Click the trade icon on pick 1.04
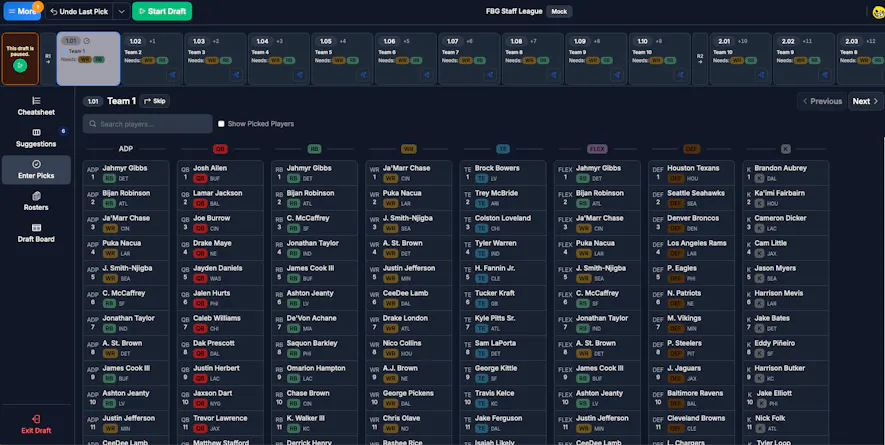Viewport: 885px width, 445px height. click(x=300, y=75)
